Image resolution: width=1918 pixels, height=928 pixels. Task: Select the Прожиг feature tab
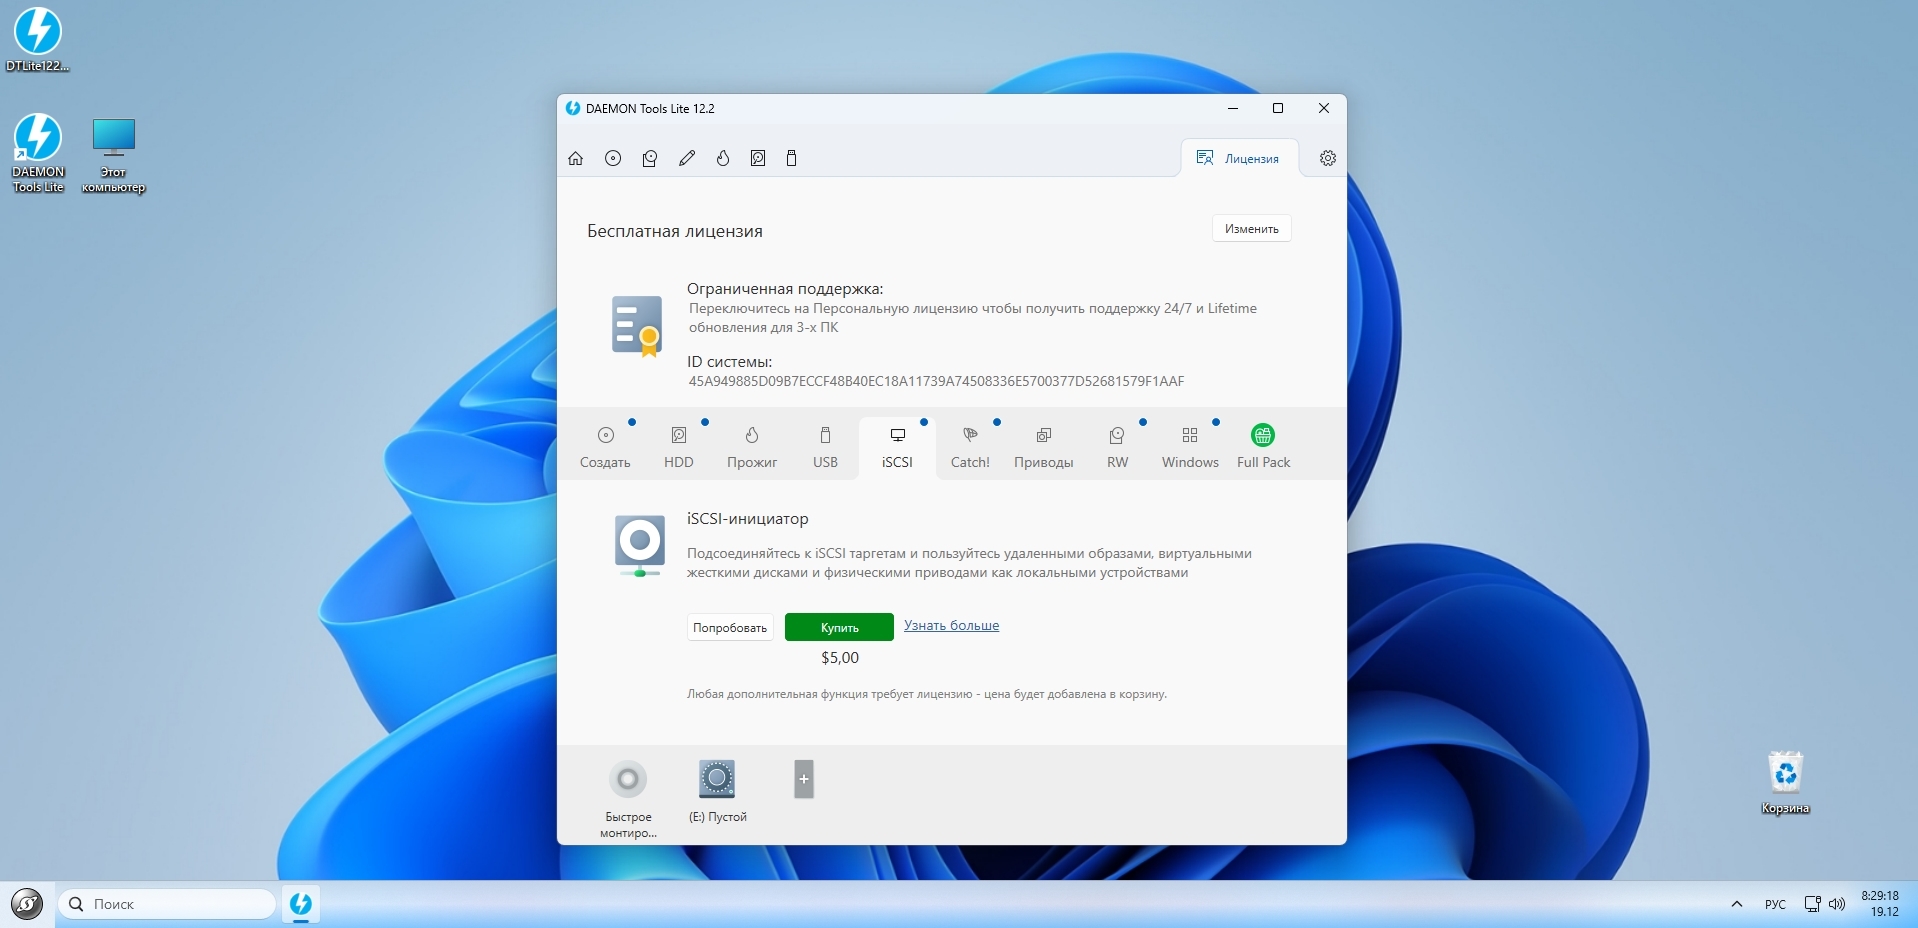[x=752, y=447]
